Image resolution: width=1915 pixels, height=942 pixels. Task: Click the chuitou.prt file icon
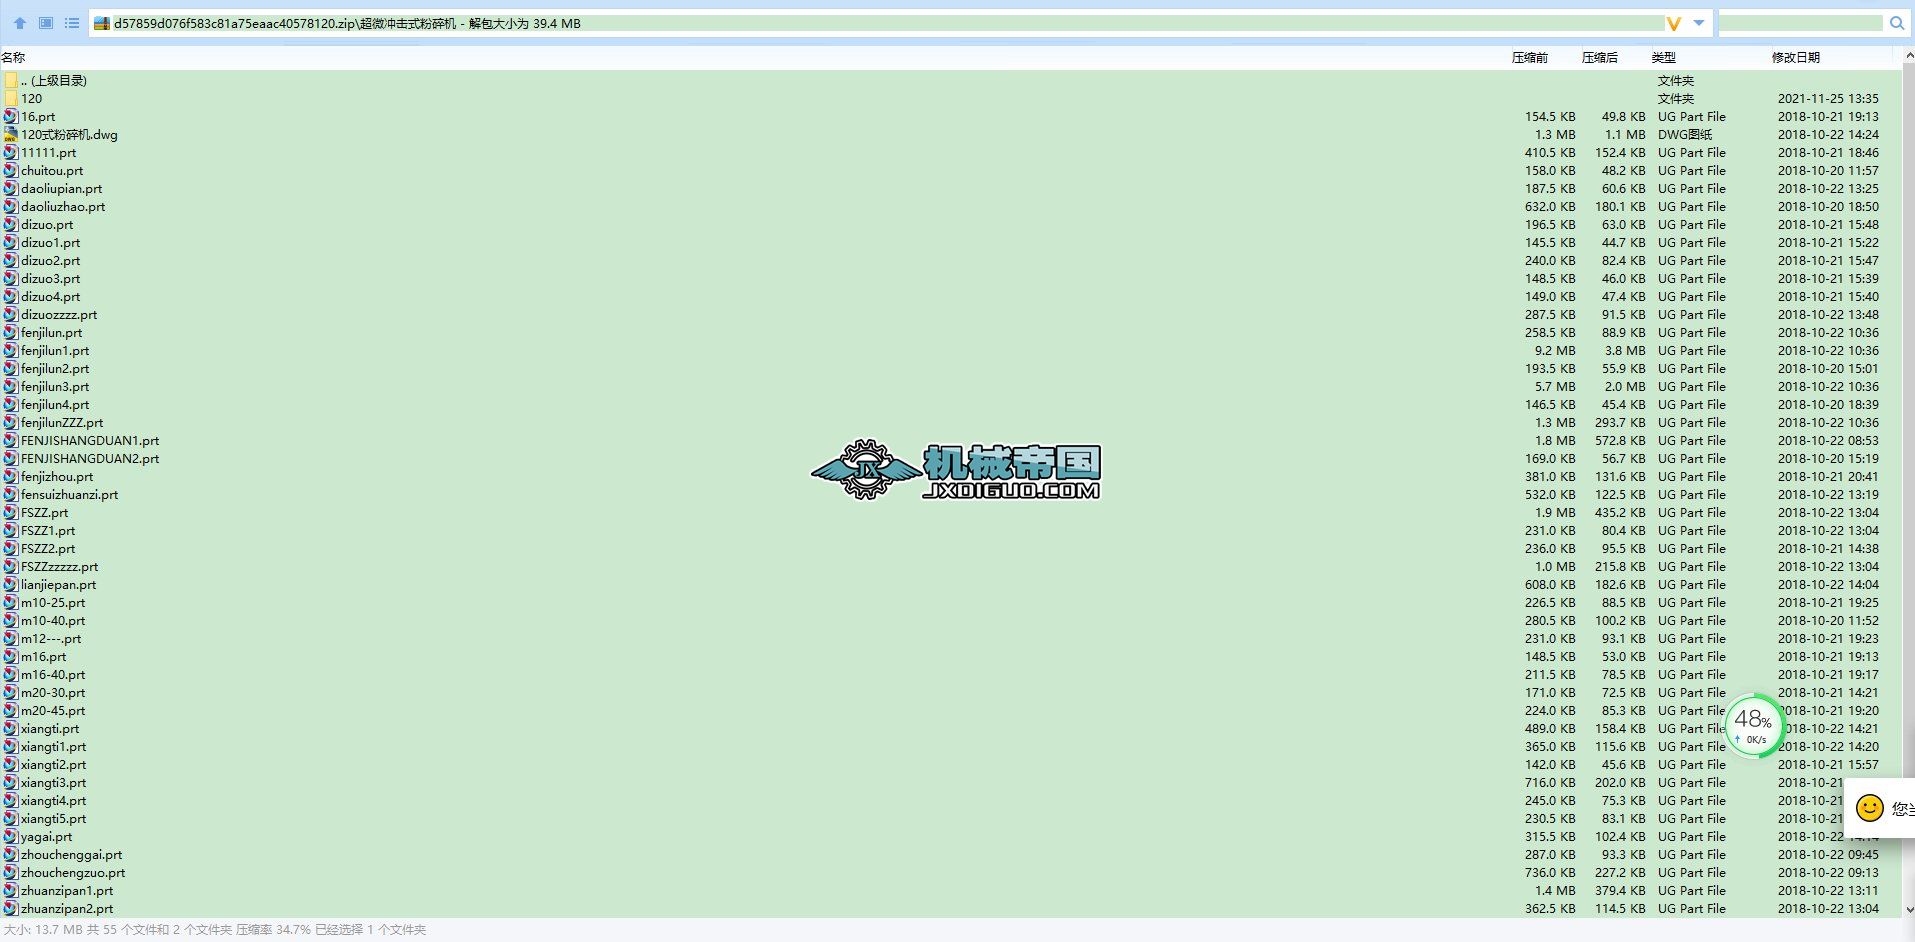coord(11,171)
